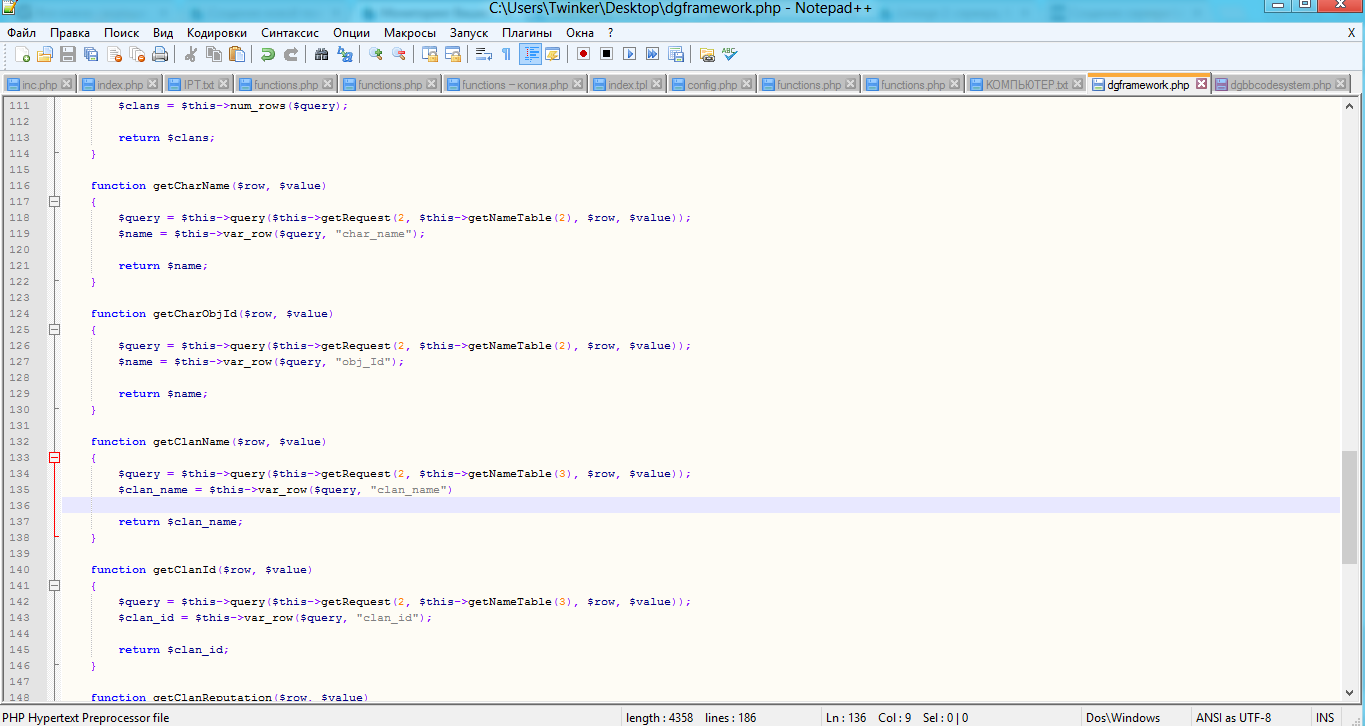Start macro recording with red dot

(x=583, y=54)
